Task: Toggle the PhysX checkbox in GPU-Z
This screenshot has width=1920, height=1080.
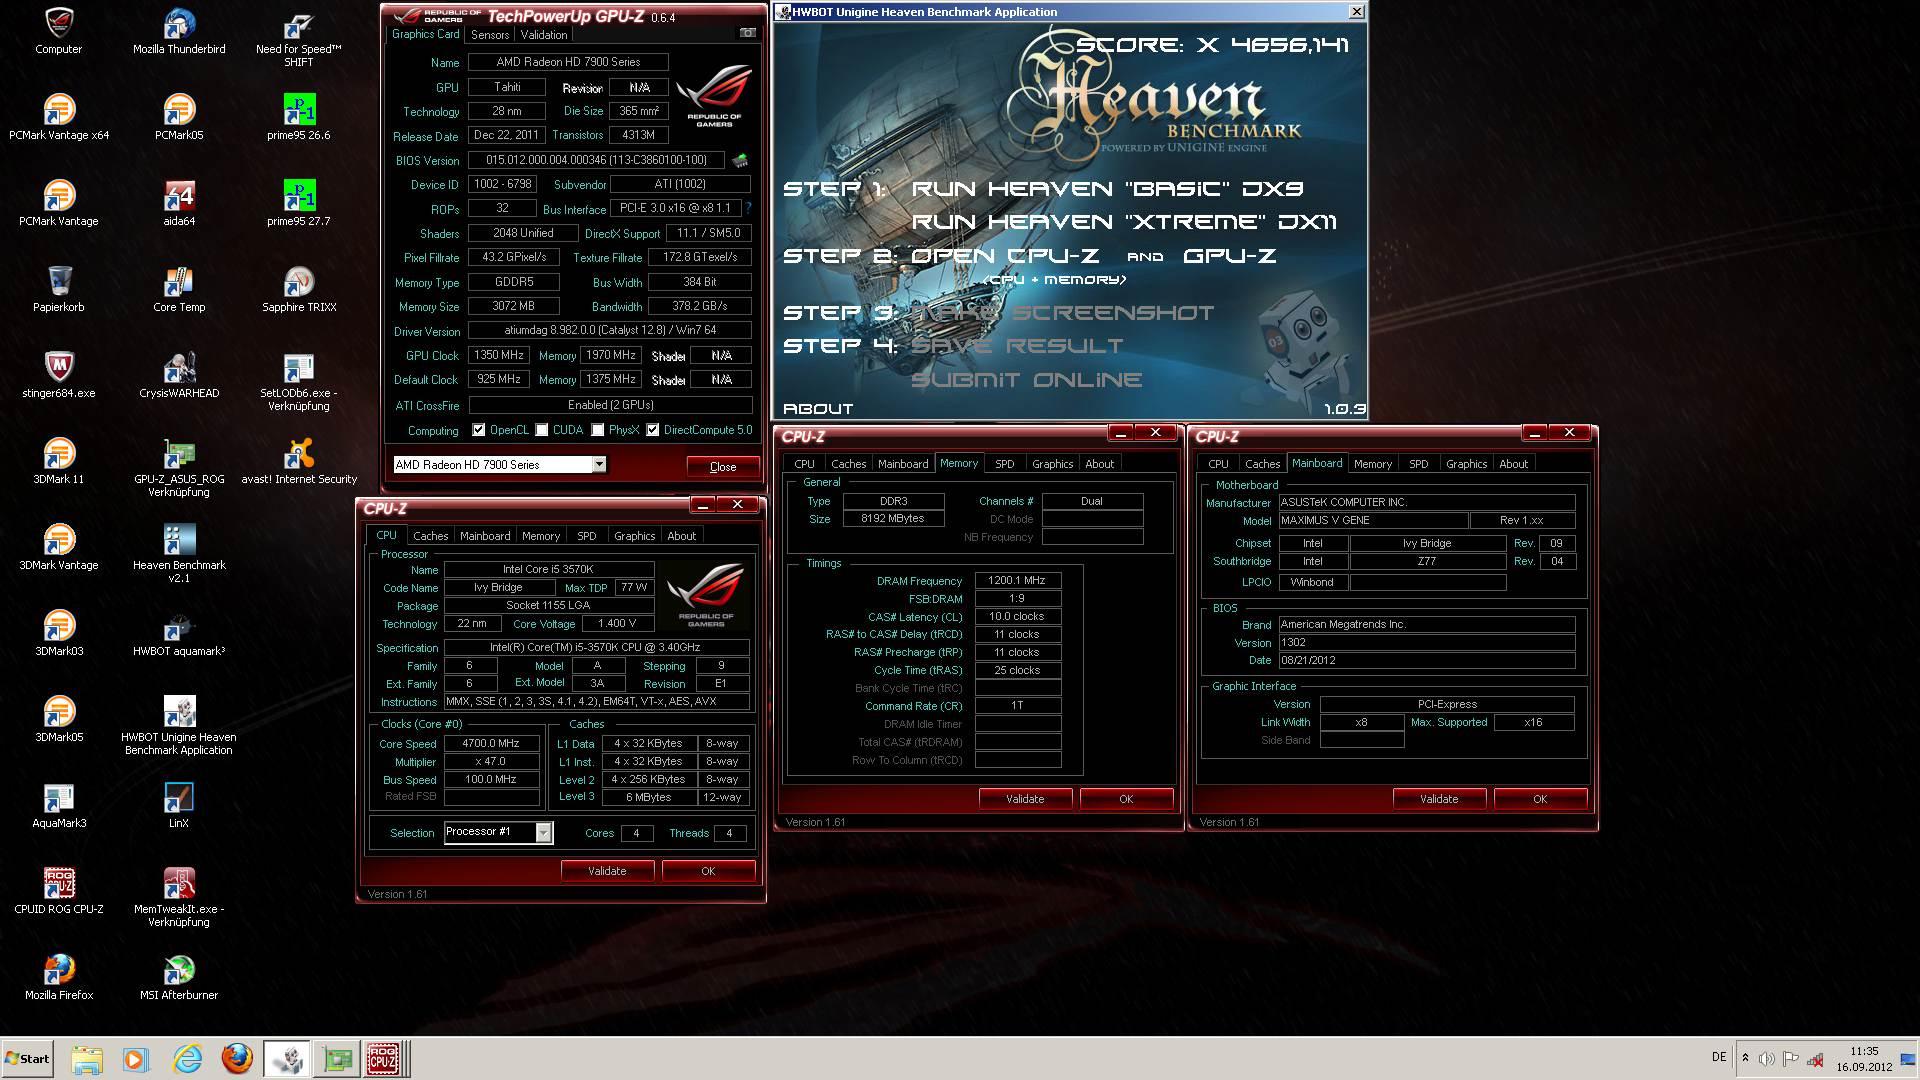Action: pos(598,430)
